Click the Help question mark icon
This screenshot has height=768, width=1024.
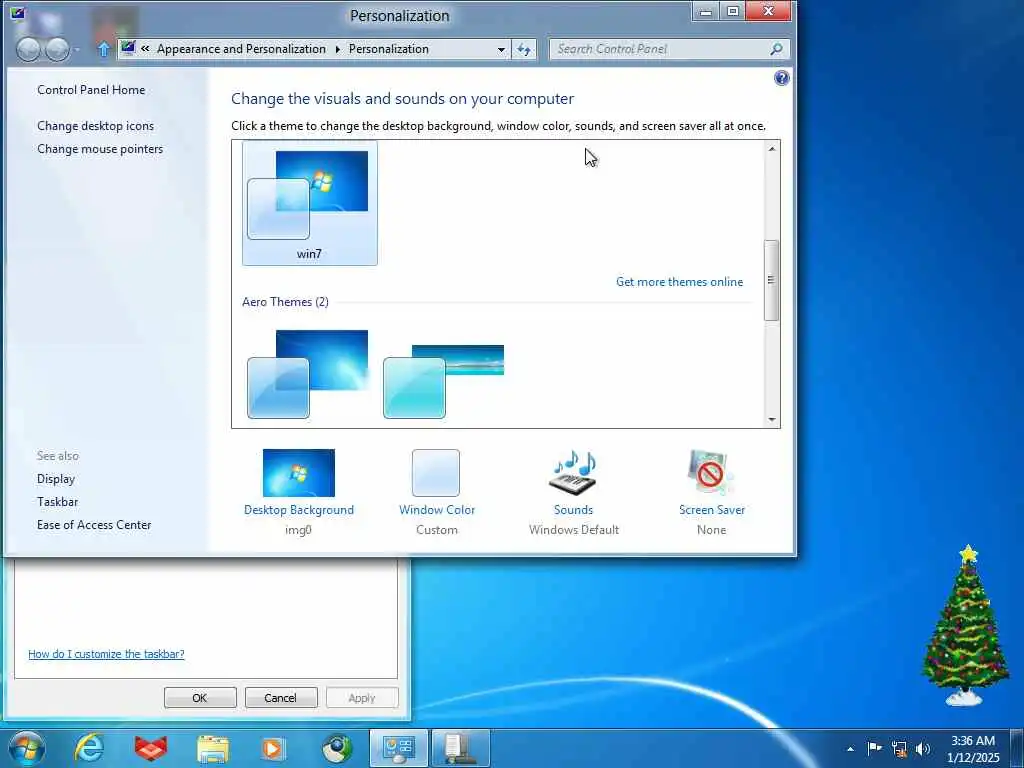(x=781, y=78)
